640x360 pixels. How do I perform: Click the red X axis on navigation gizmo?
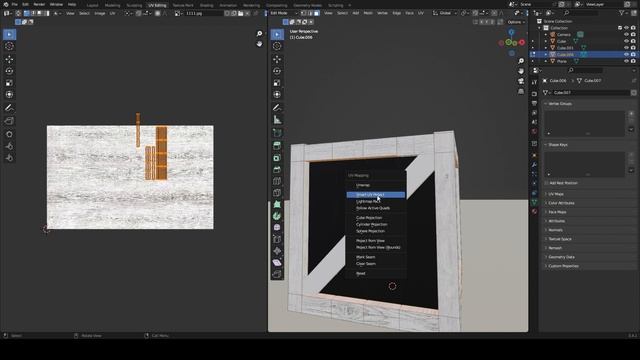click(522, 42)
